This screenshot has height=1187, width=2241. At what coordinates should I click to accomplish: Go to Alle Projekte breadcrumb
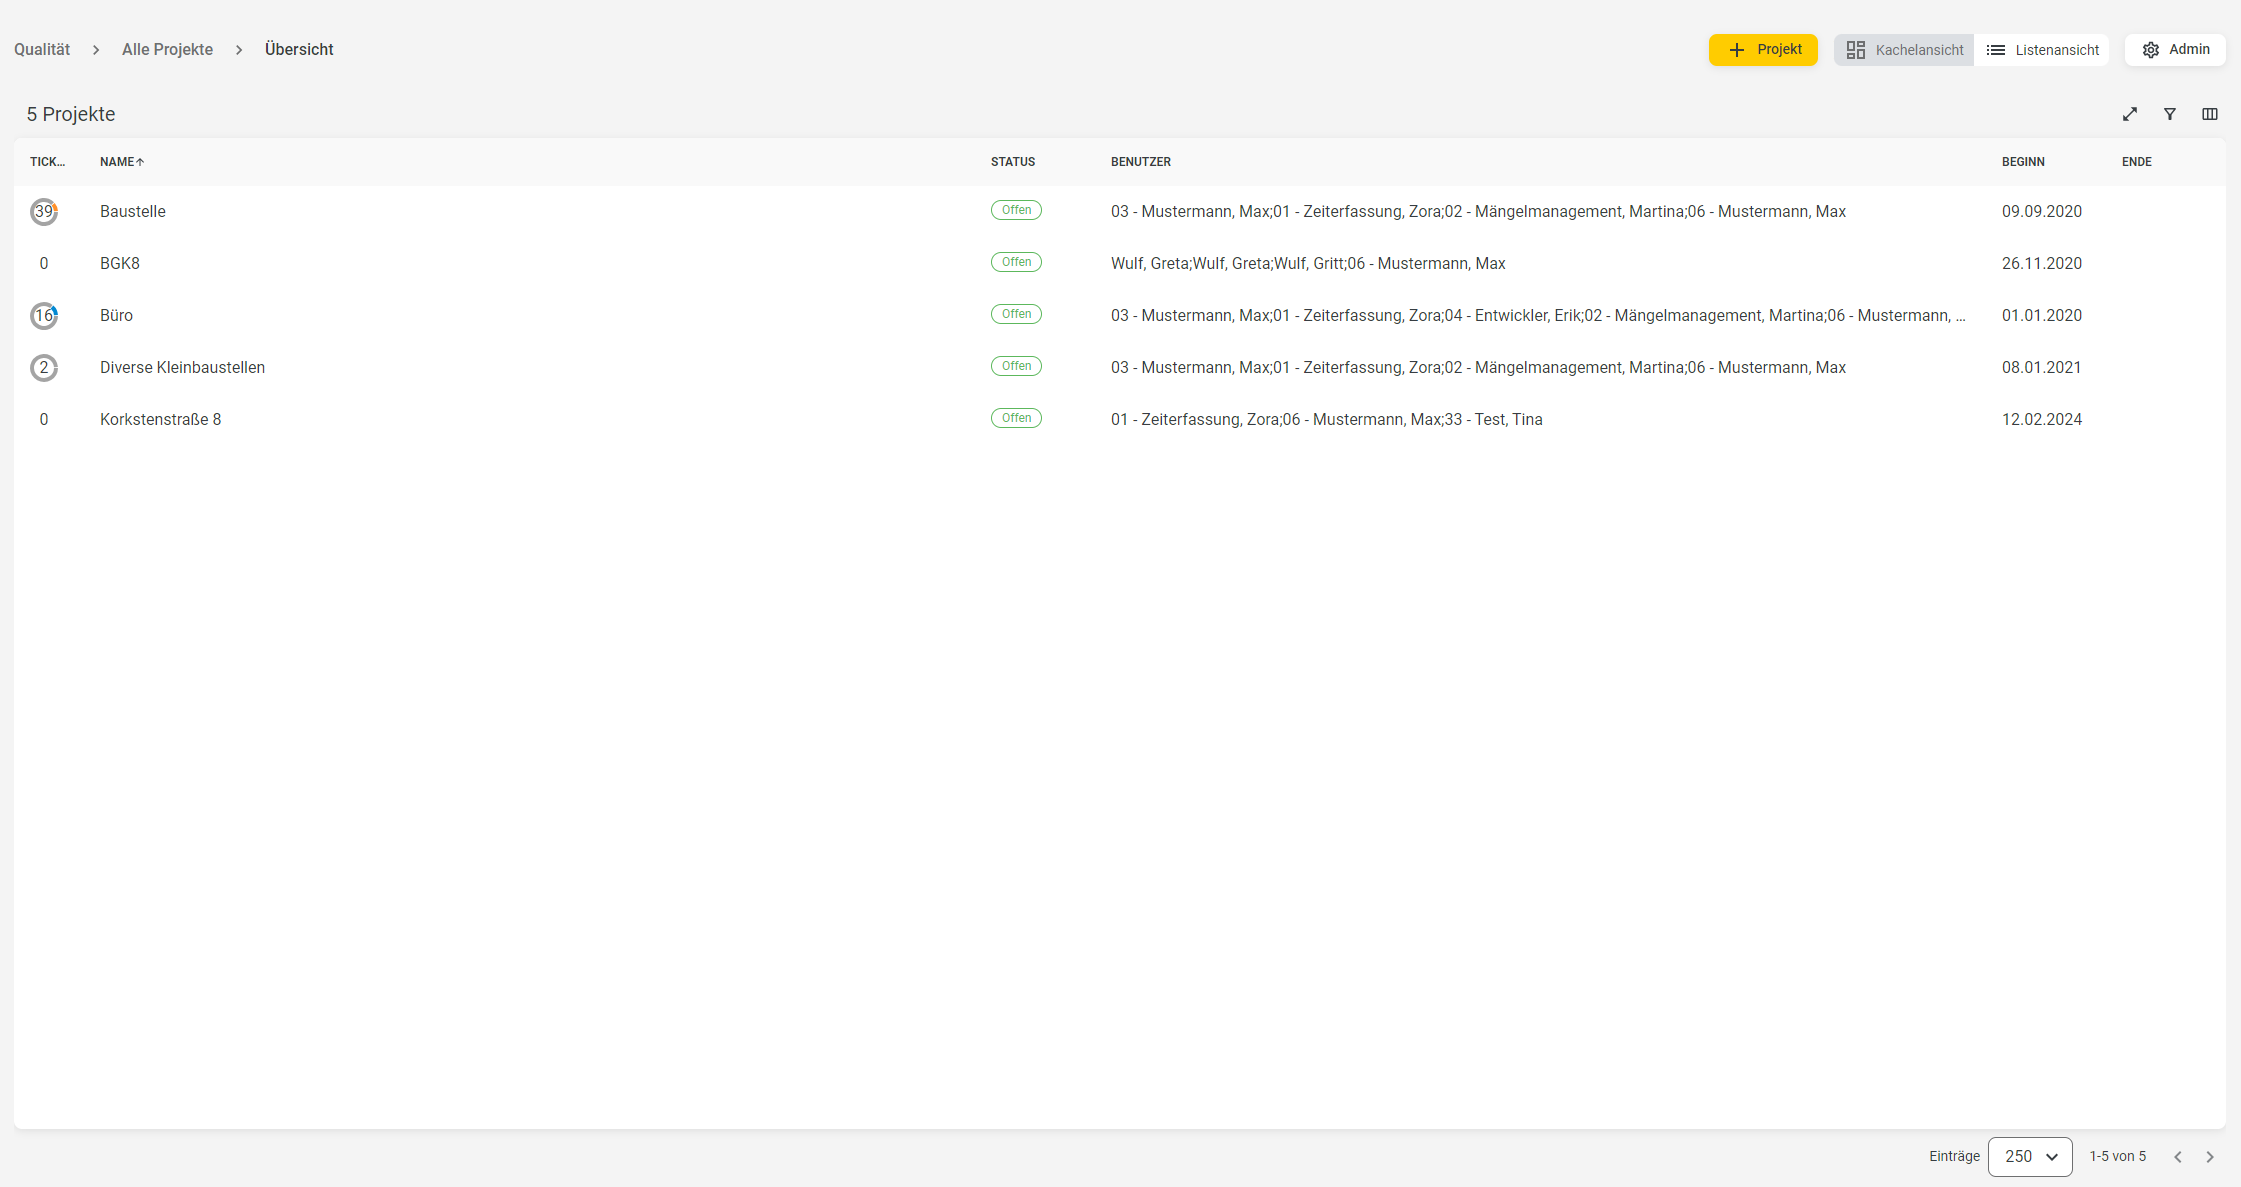point(167,50)
